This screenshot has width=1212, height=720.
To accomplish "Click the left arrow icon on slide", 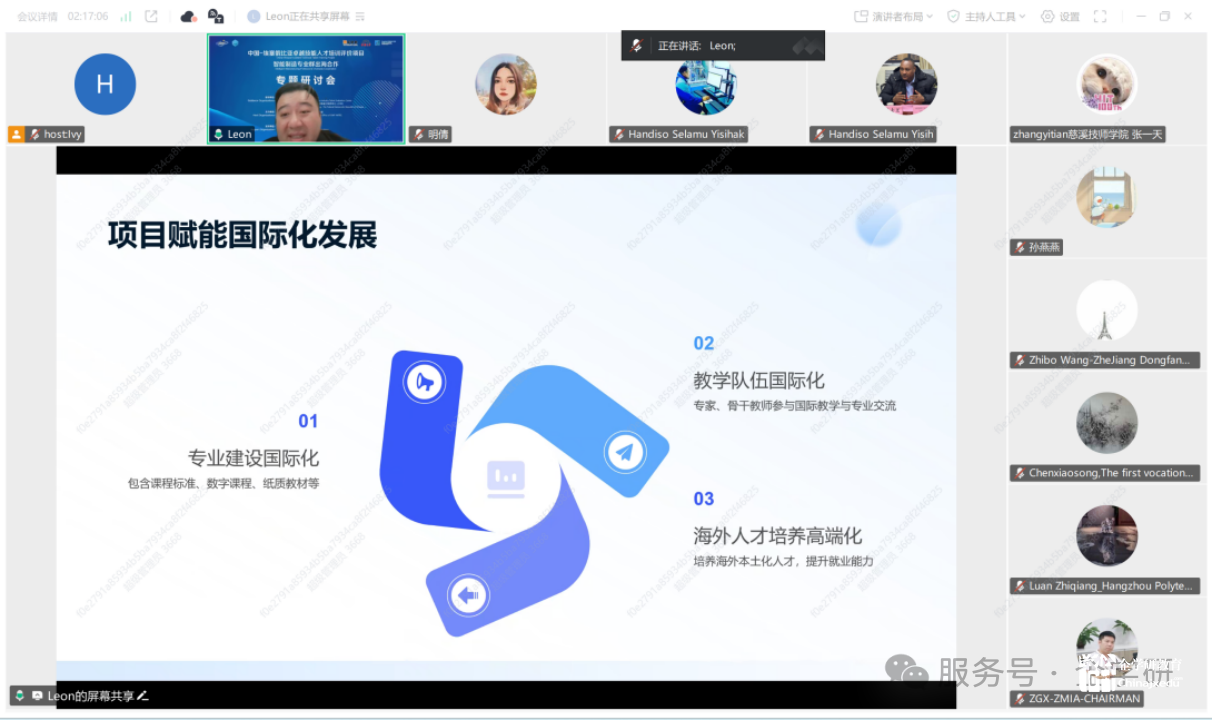I will click(x=466, y=596).
